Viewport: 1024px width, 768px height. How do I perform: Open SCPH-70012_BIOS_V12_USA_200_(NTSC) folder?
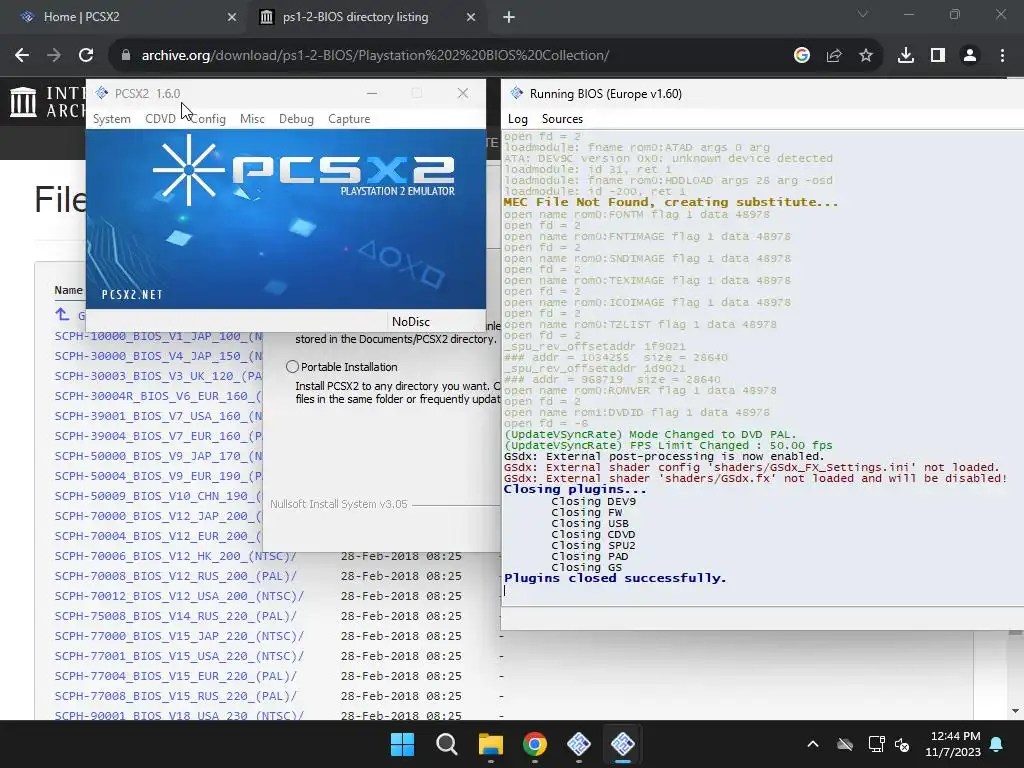click(180, 596)
